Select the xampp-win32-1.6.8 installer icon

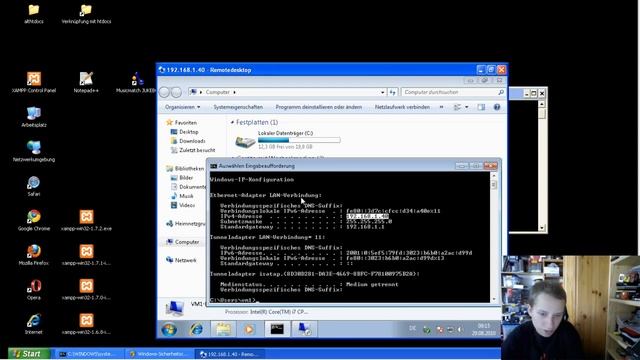(x=86, y=324)
